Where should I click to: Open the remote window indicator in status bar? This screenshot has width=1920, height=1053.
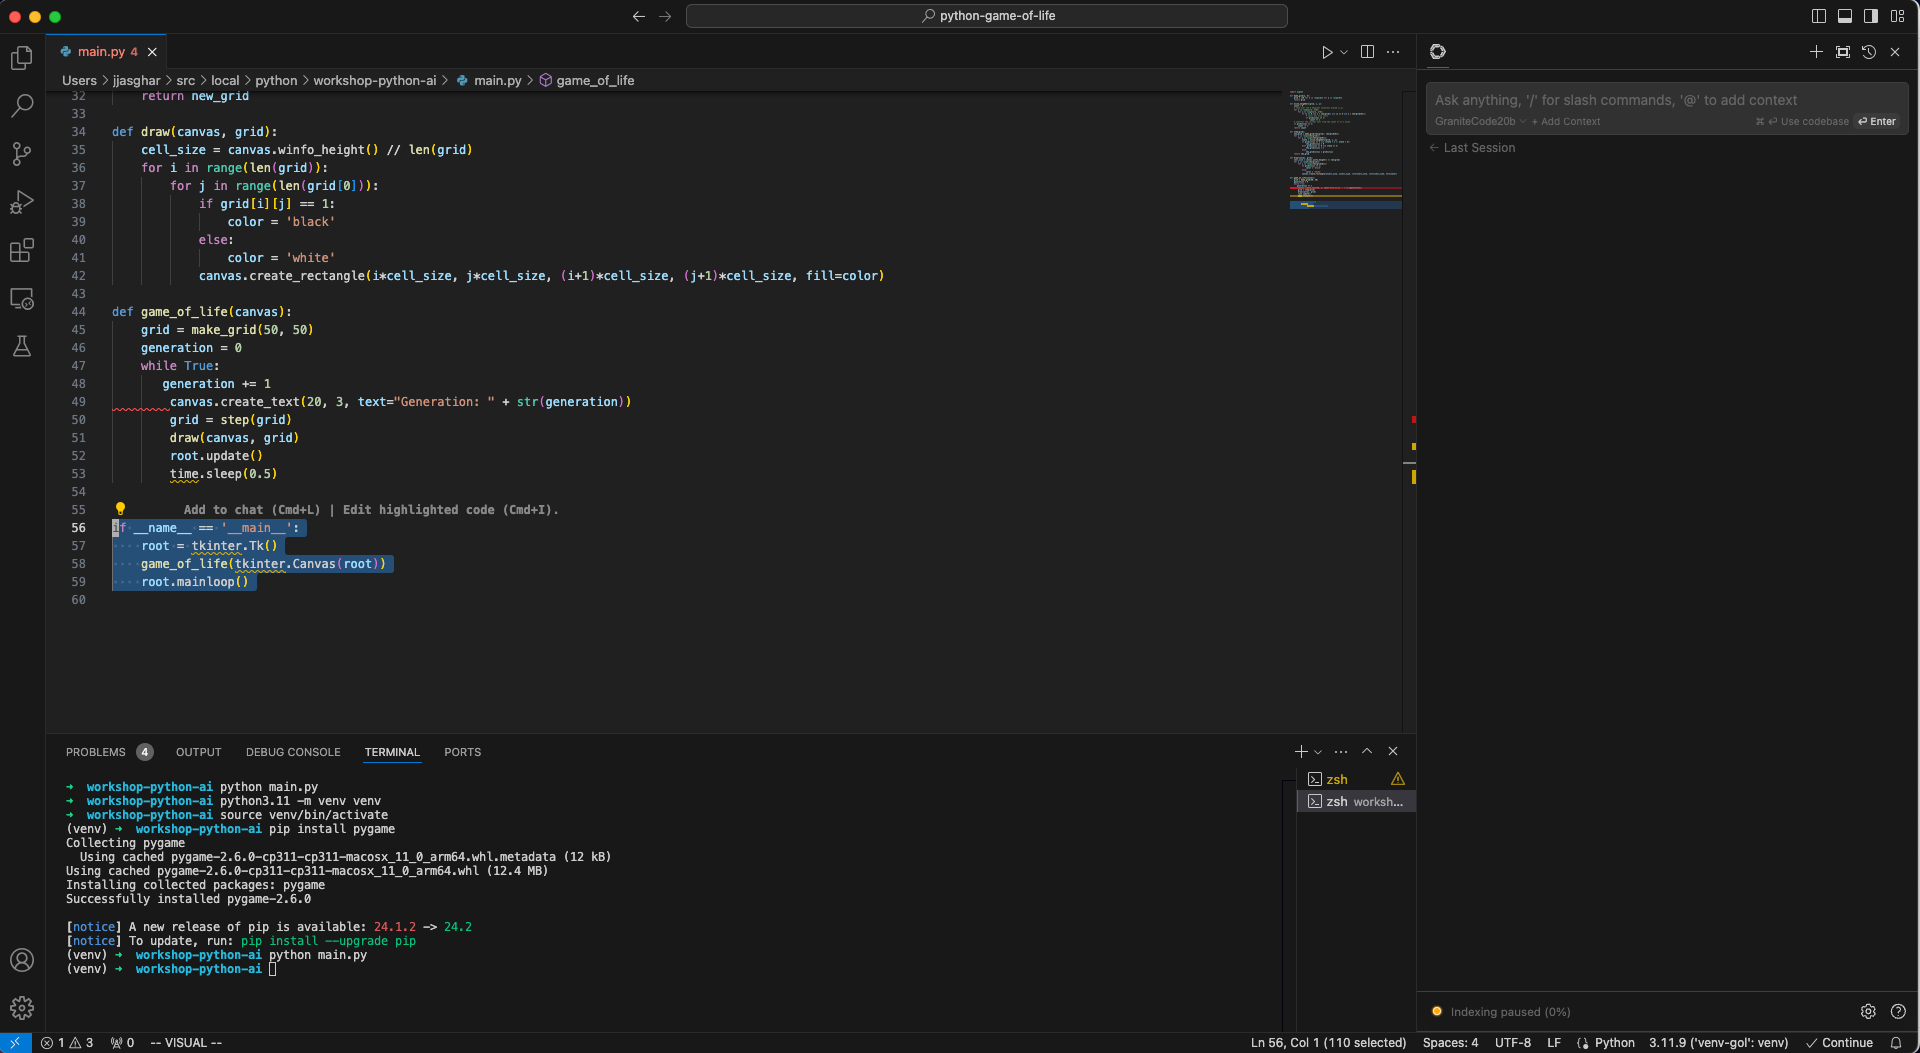(15, 1042)
